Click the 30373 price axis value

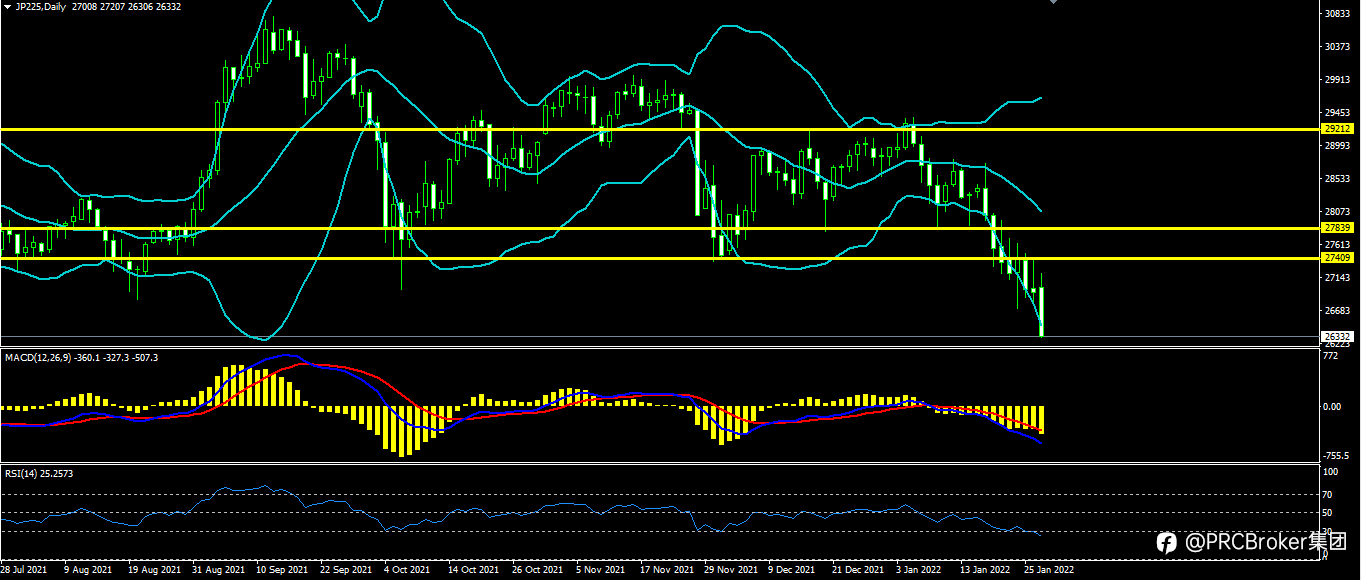pos(1337,47)
